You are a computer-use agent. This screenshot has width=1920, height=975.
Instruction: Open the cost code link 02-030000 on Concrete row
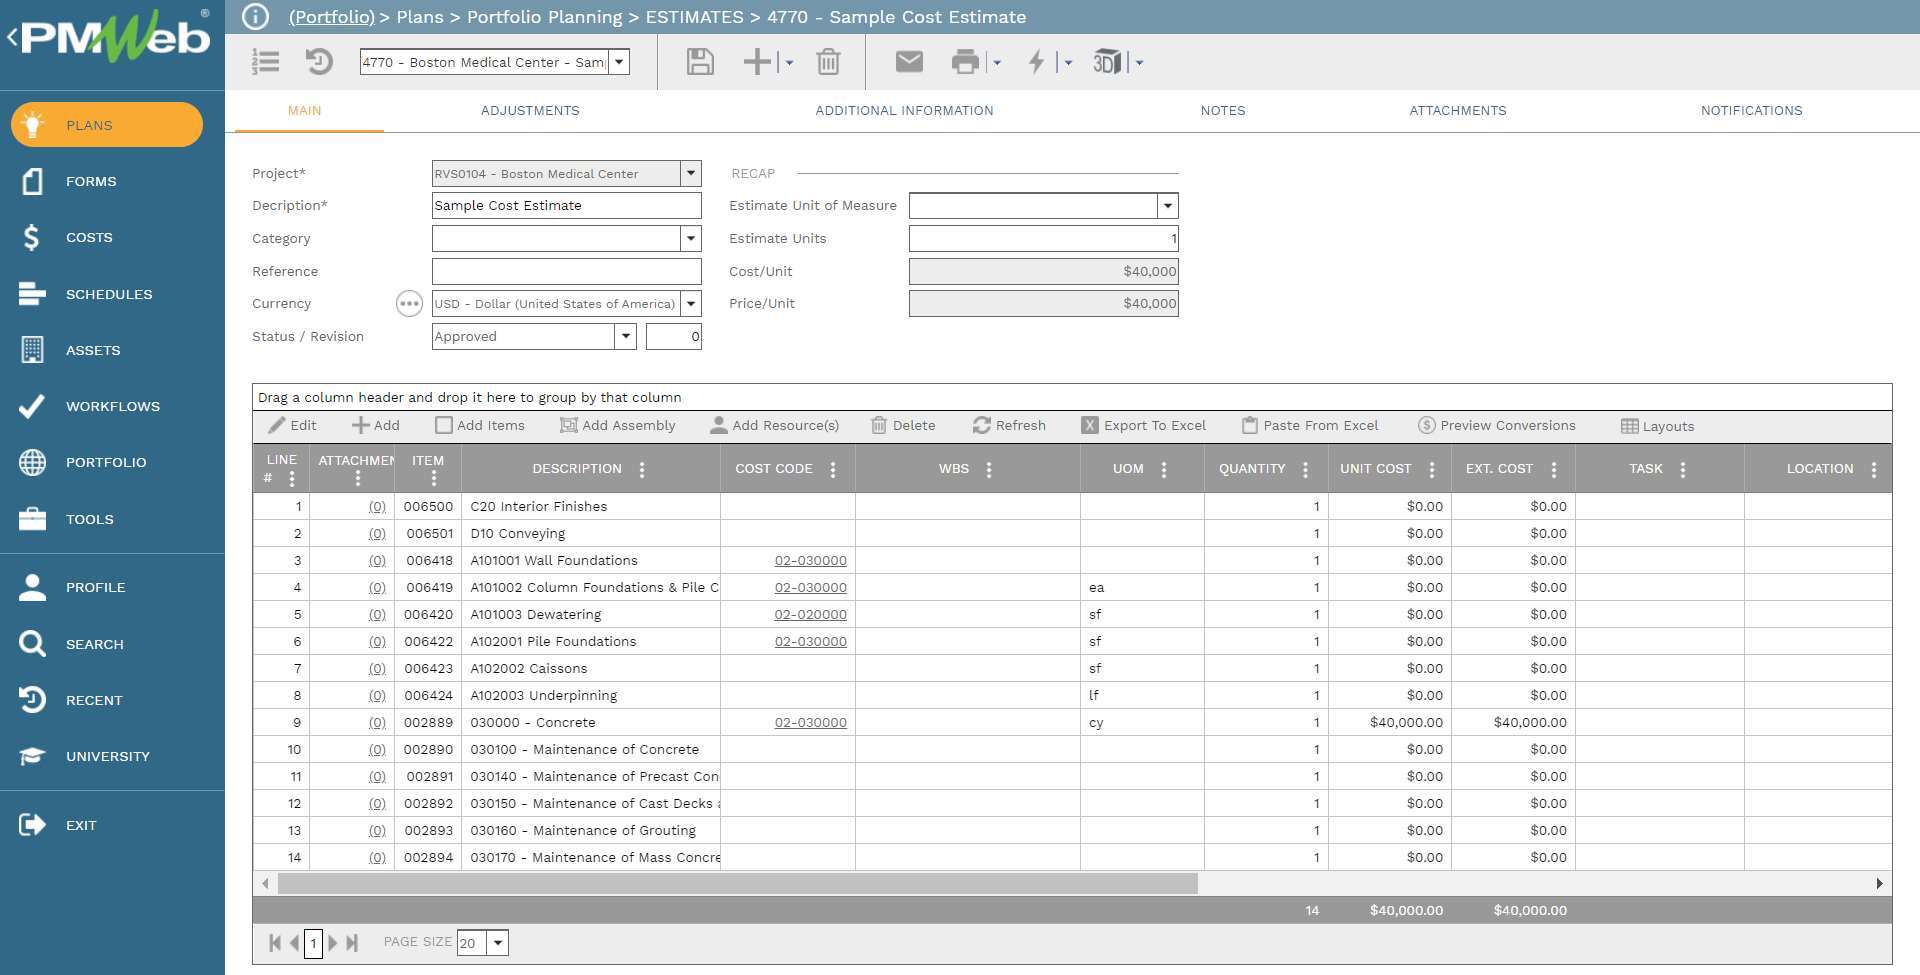pyautogui.click(x=811, y=722)
